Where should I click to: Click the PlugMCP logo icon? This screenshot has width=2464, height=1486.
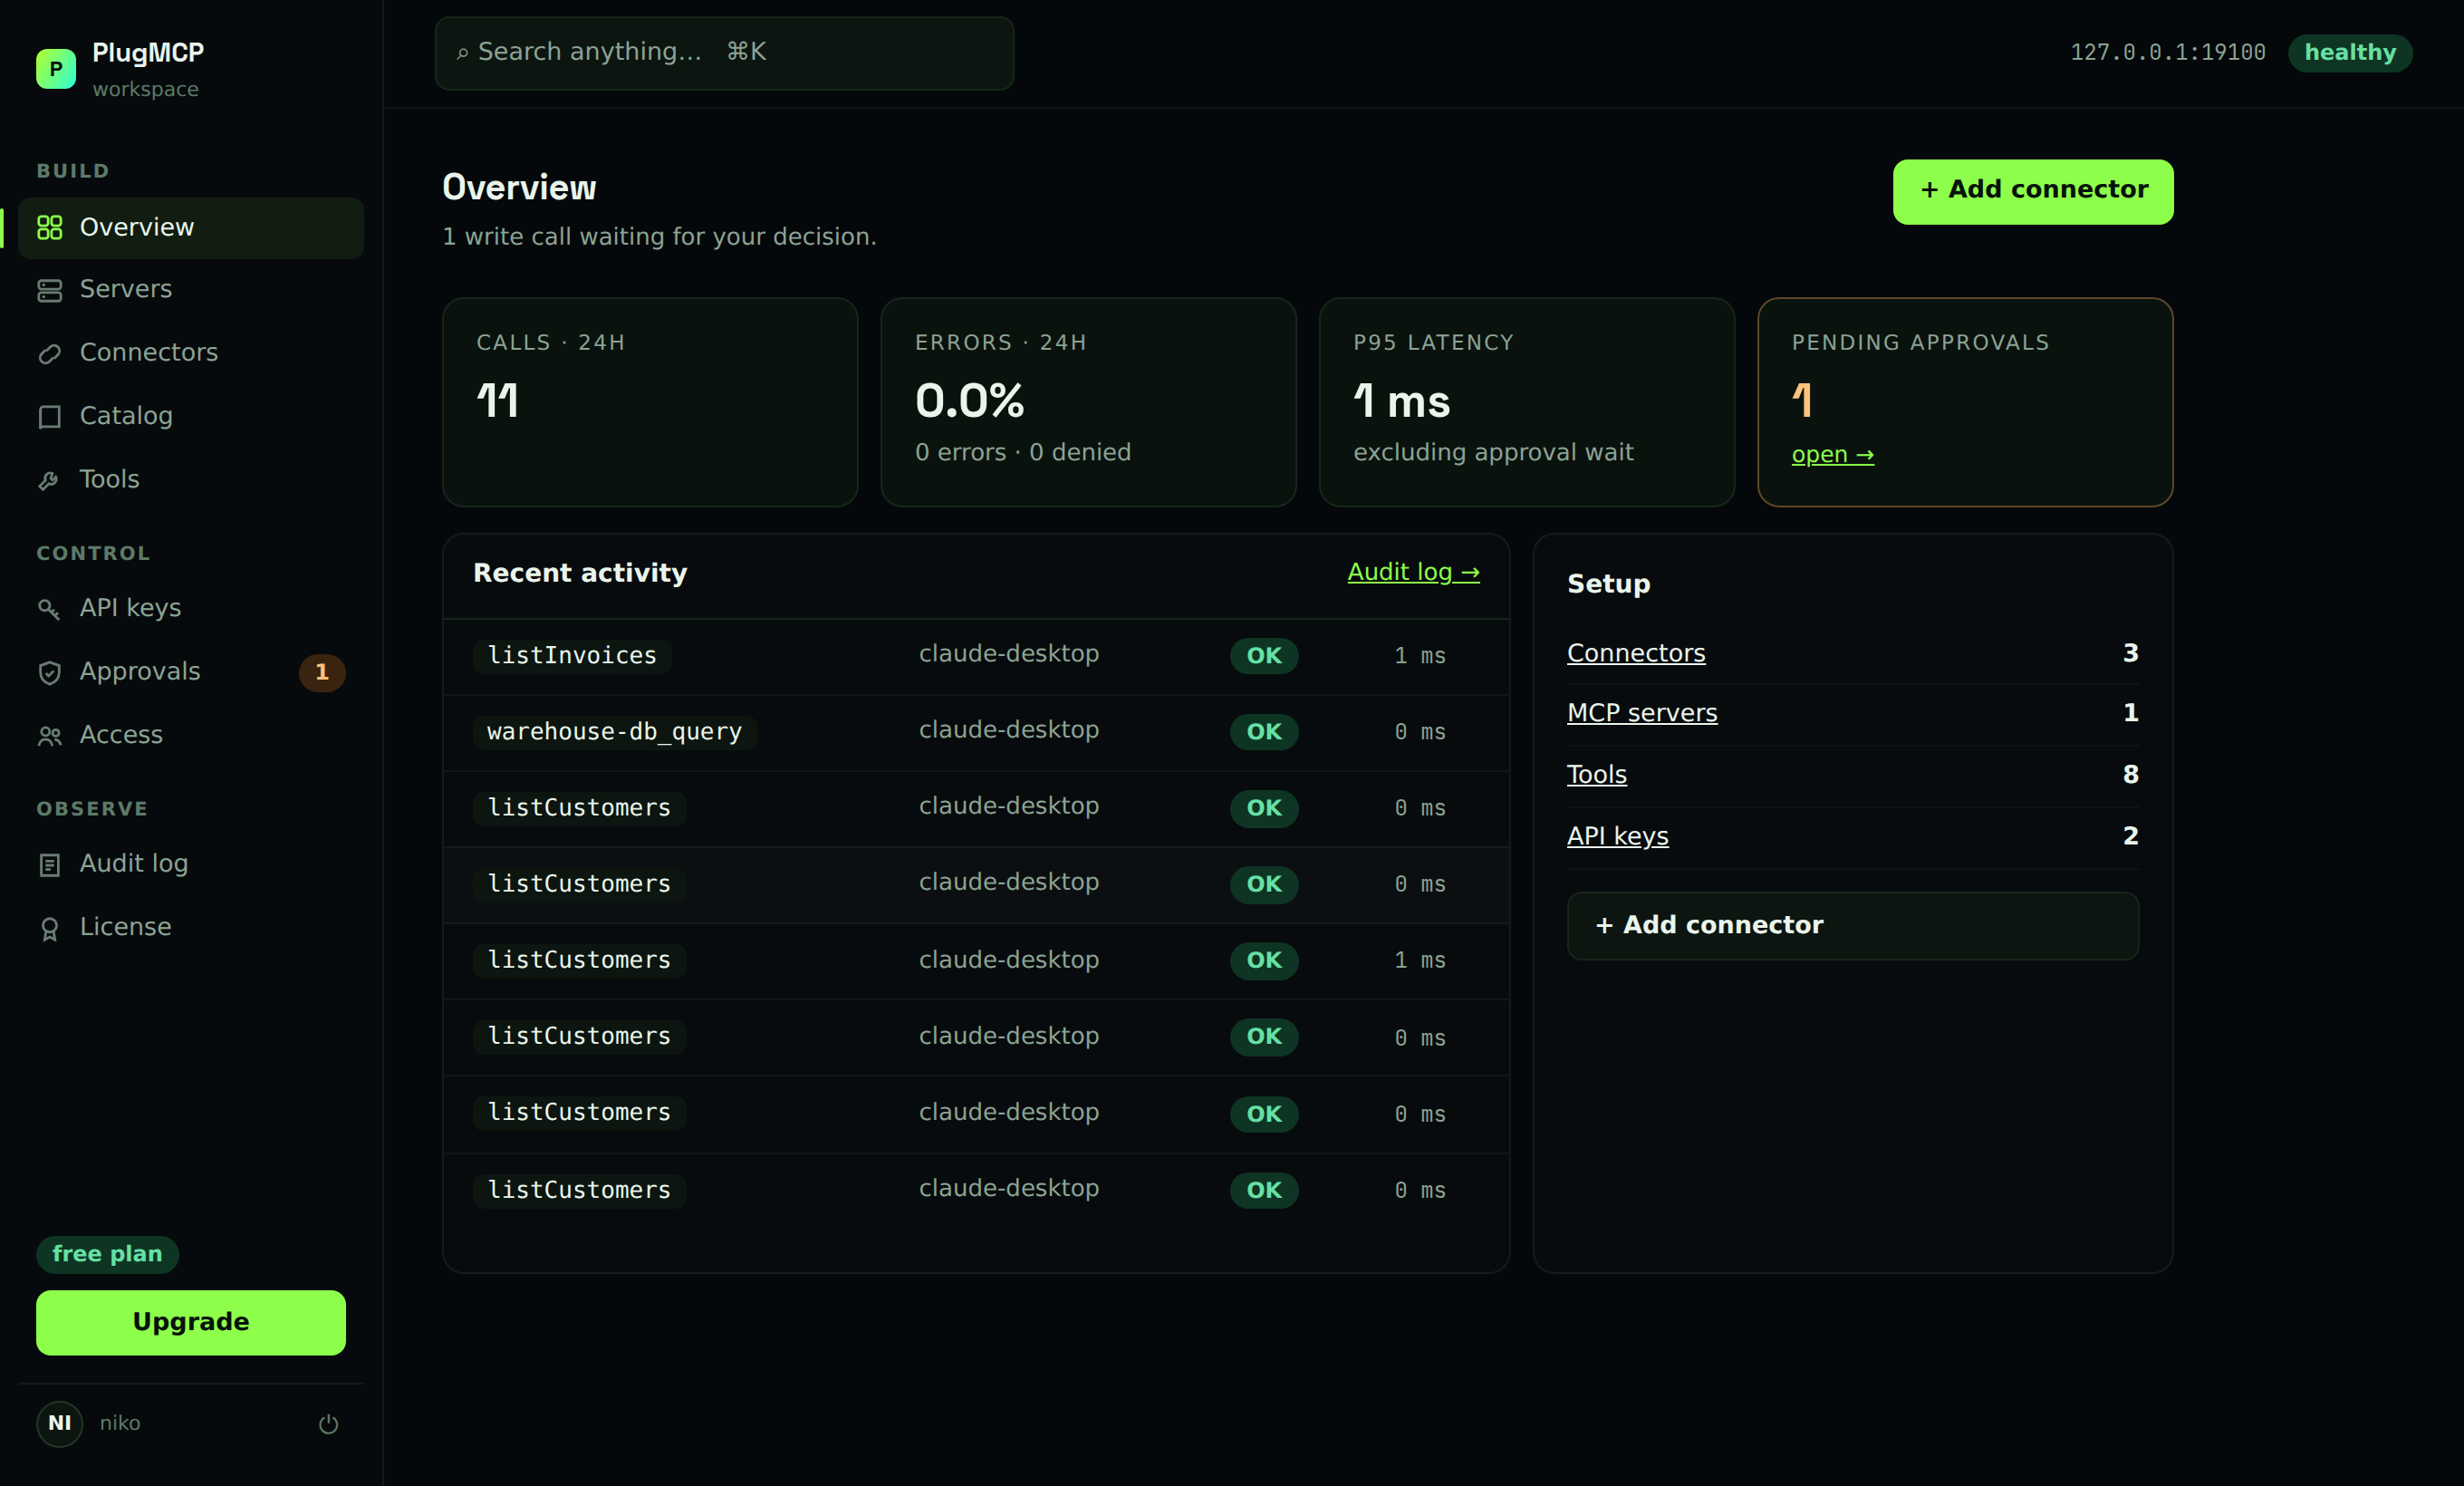[56, 69]
